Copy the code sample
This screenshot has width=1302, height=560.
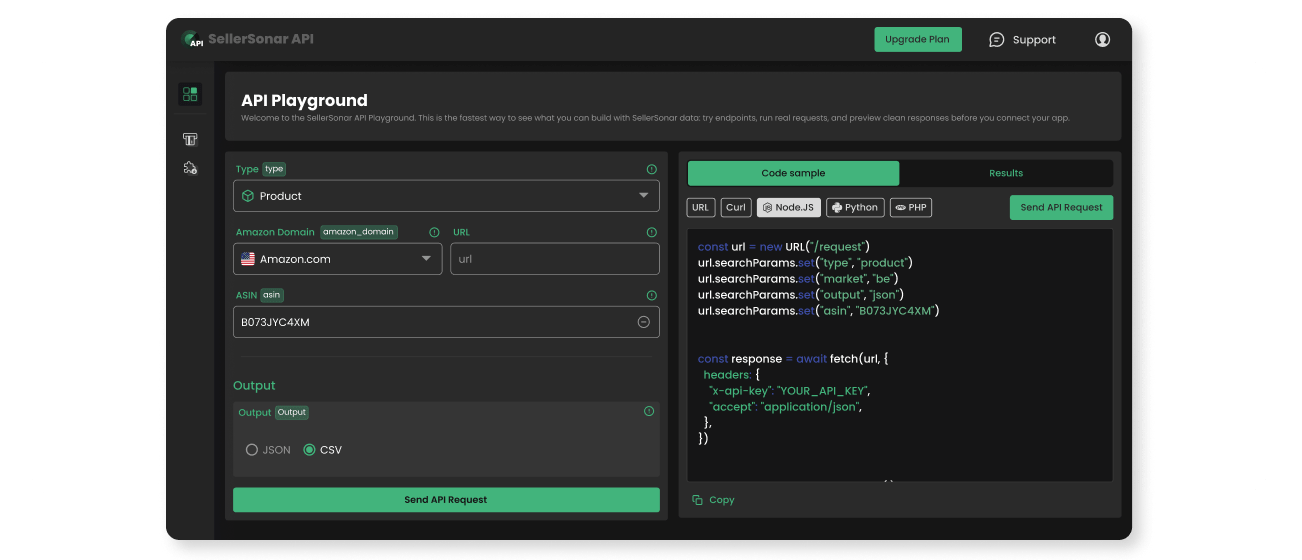[713, 500]
